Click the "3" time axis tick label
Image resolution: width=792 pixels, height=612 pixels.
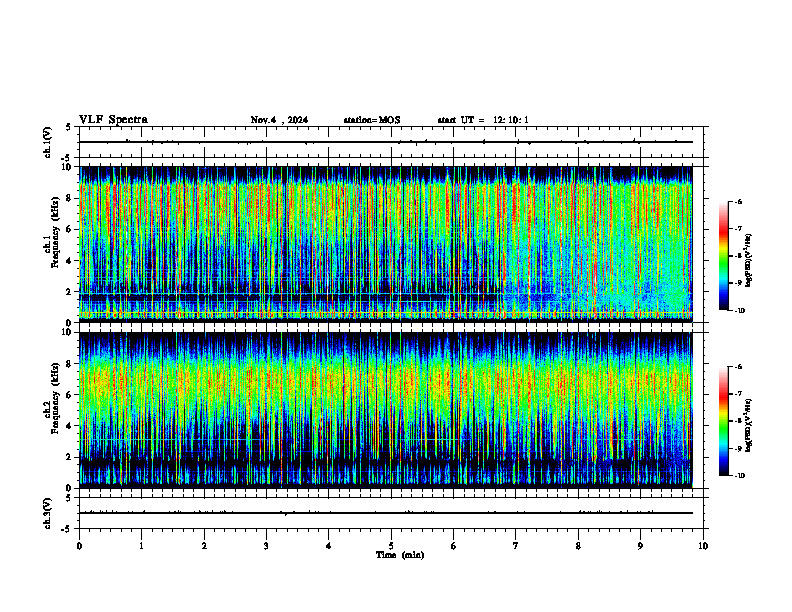(266, 546)
